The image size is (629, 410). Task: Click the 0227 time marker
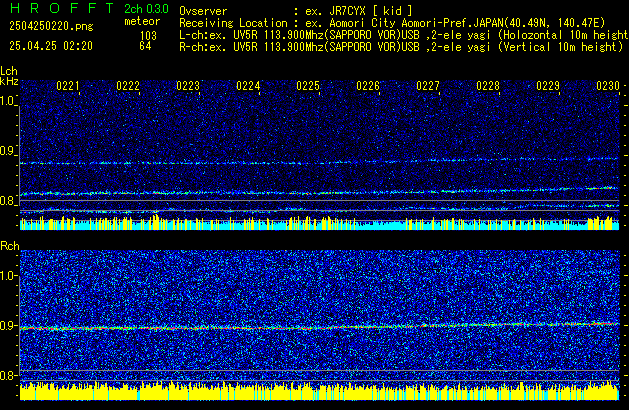428,86
